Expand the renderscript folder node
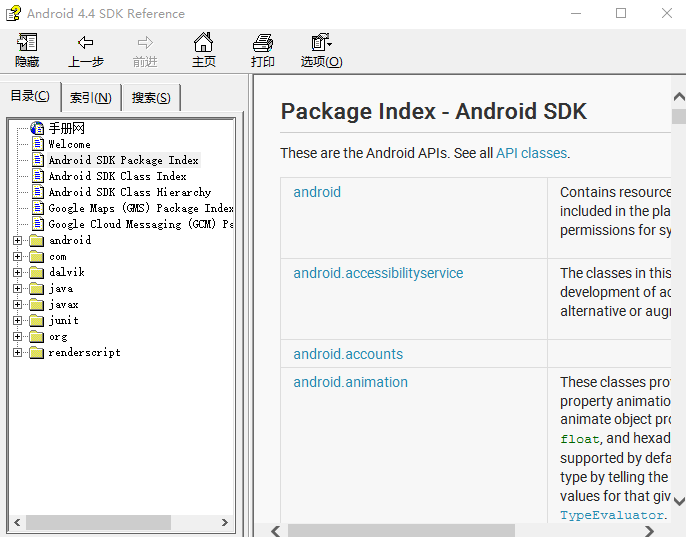The image size is (686, 537). coord(17,352)
